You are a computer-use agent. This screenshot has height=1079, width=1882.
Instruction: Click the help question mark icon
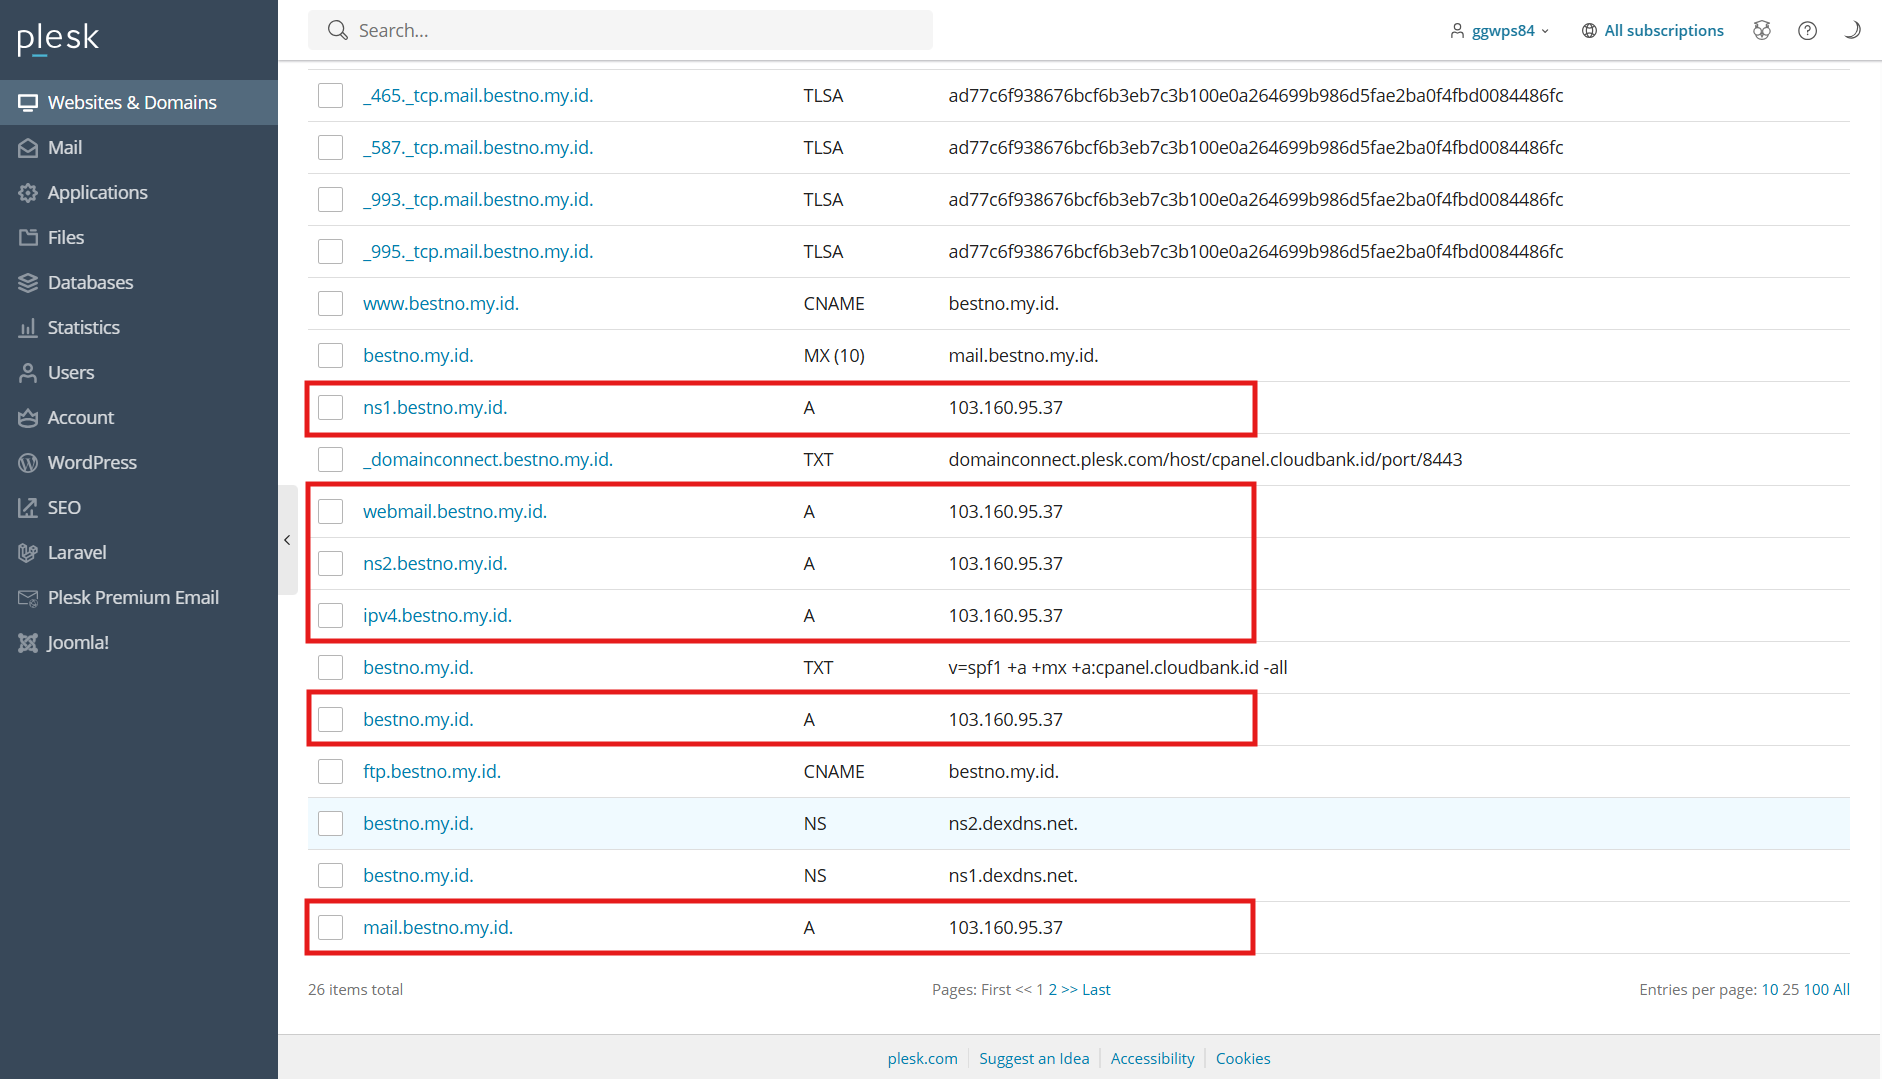1807,30
